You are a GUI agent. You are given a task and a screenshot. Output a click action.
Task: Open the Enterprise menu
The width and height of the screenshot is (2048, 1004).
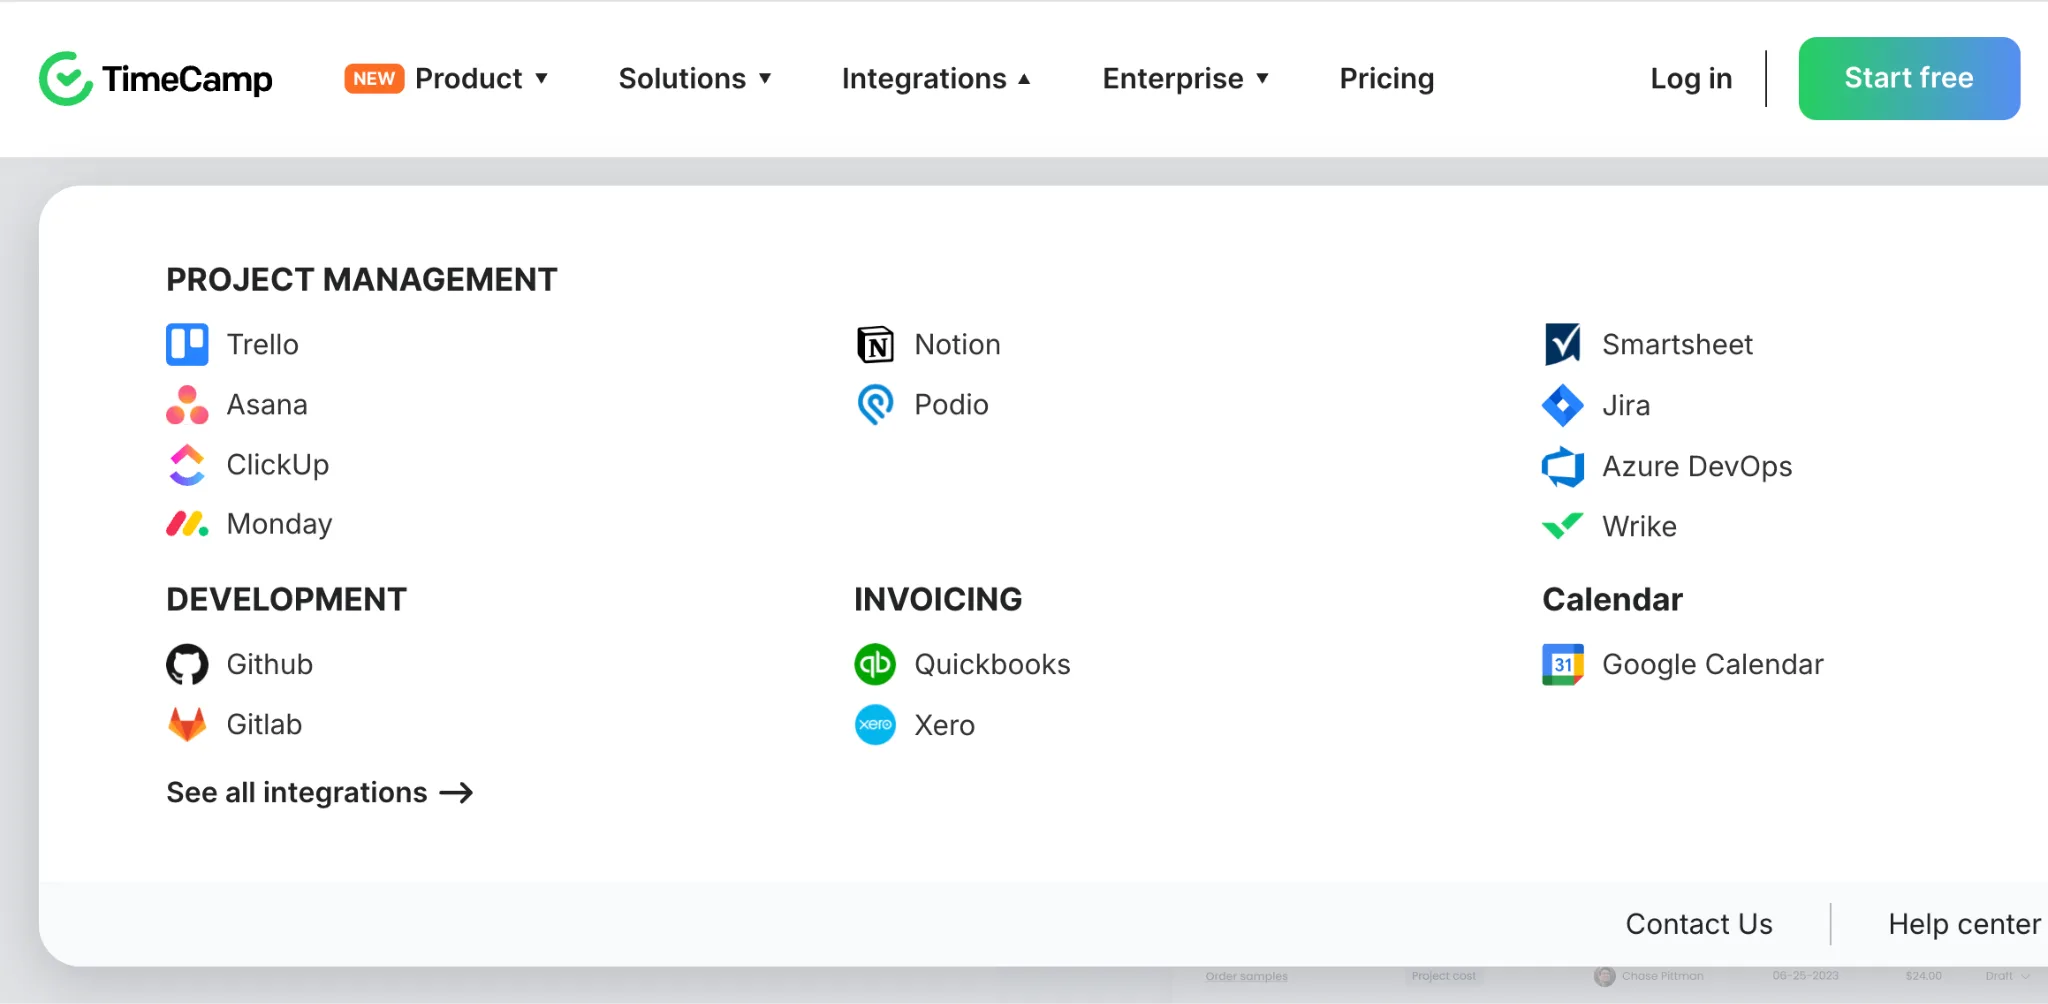(1173, 79)
